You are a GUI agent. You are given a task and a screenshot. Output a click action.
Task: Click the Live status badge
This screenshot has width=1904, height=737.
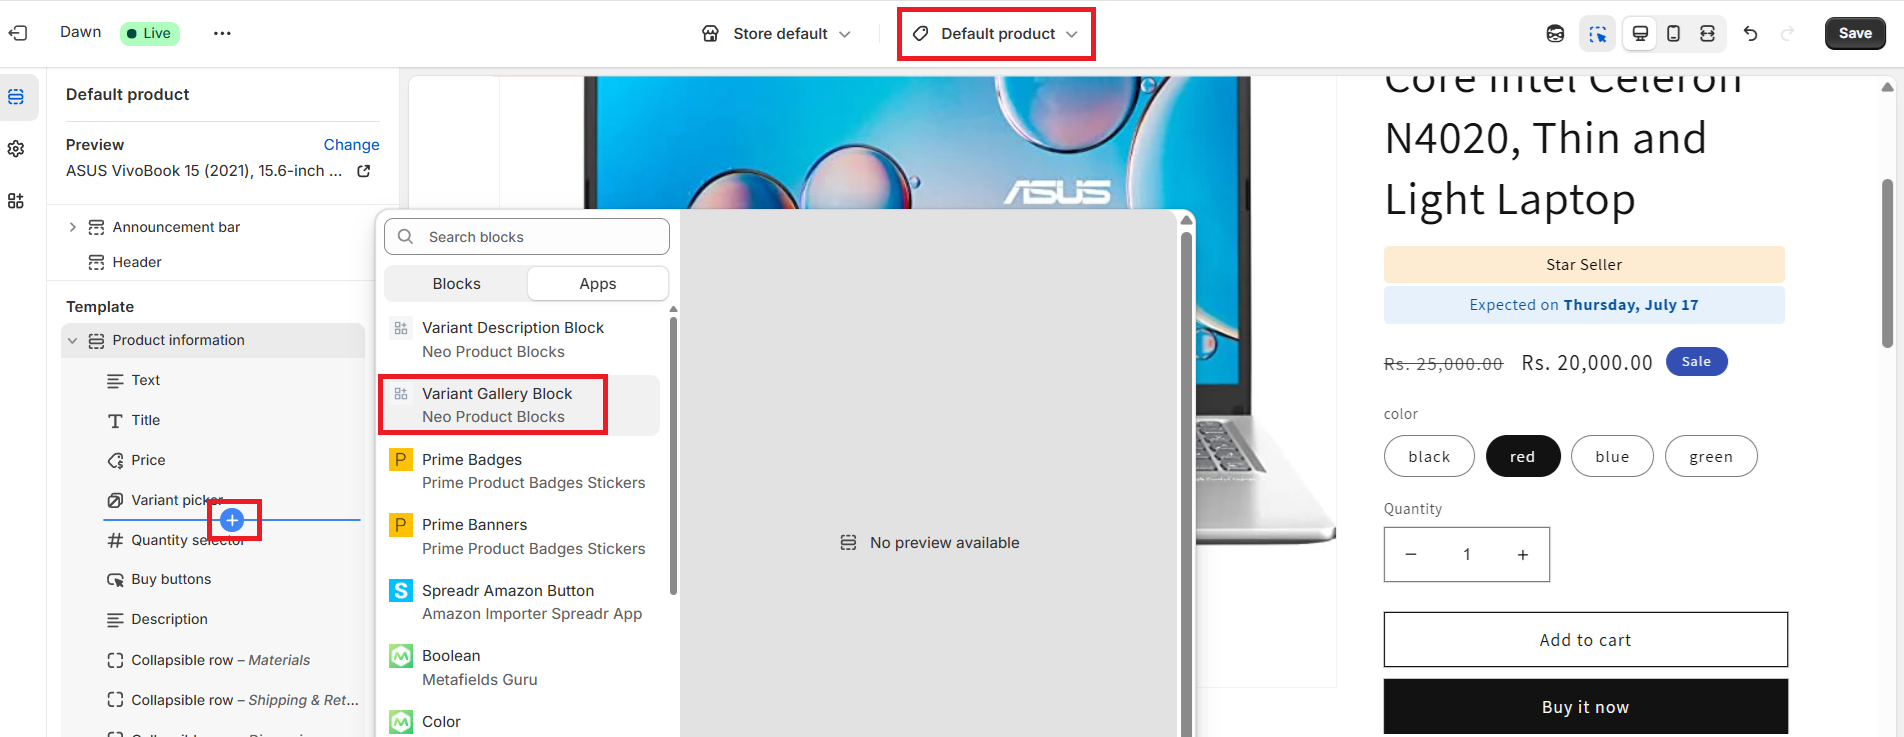150,33
